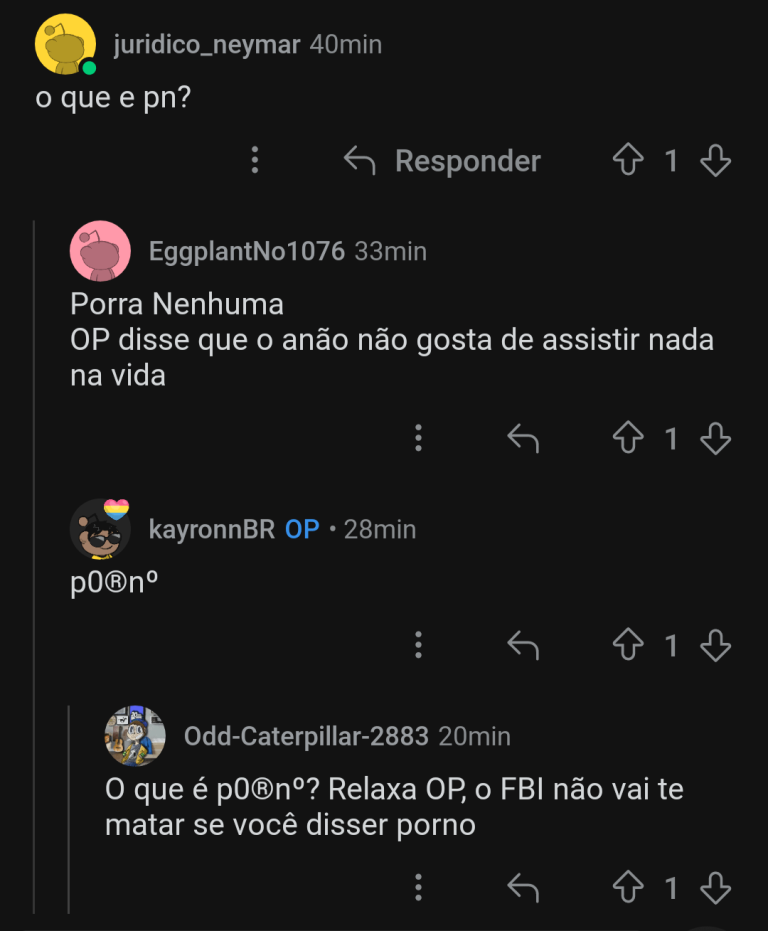Screen dimensions: 768x931
Task: Open more options on juridico_neymar's comment
Action: coord(255,161)
